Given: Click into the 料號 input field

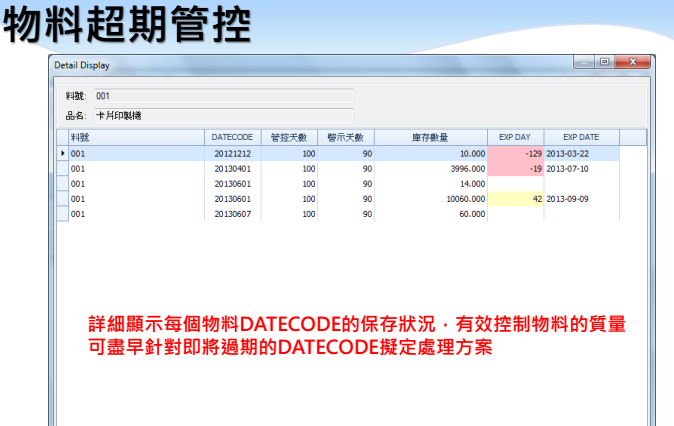Looking at the screenshot, I should [223, 96].
